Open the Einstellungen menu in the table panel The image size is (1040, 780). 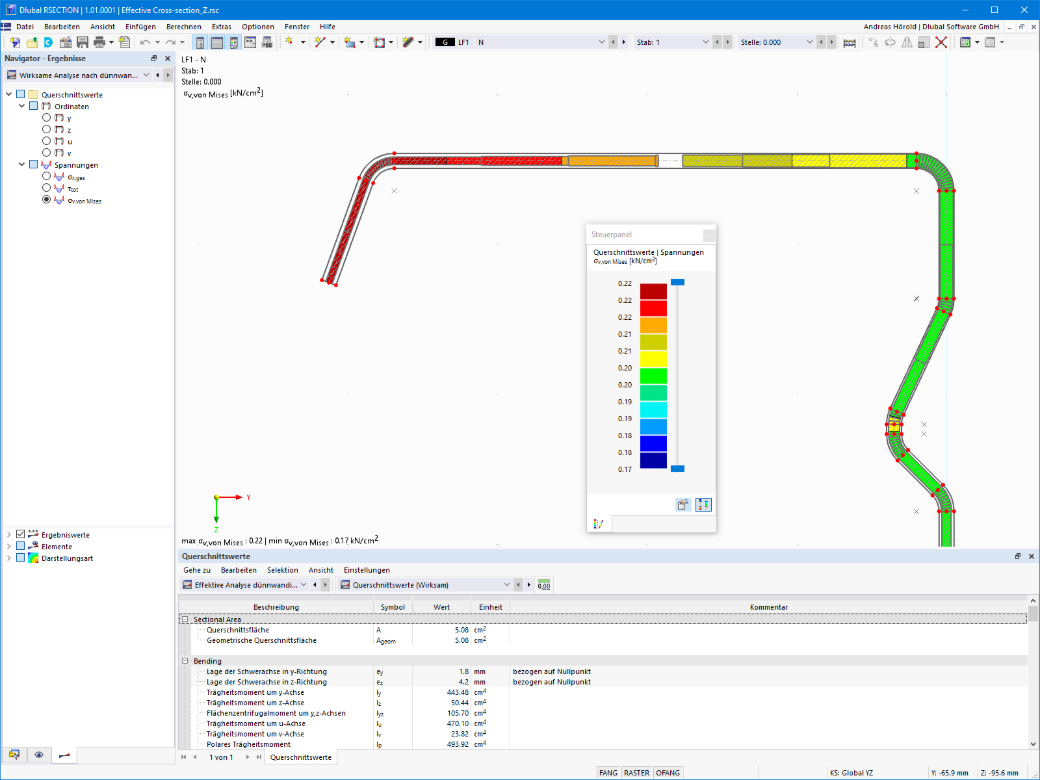click(x=367, y=570)
